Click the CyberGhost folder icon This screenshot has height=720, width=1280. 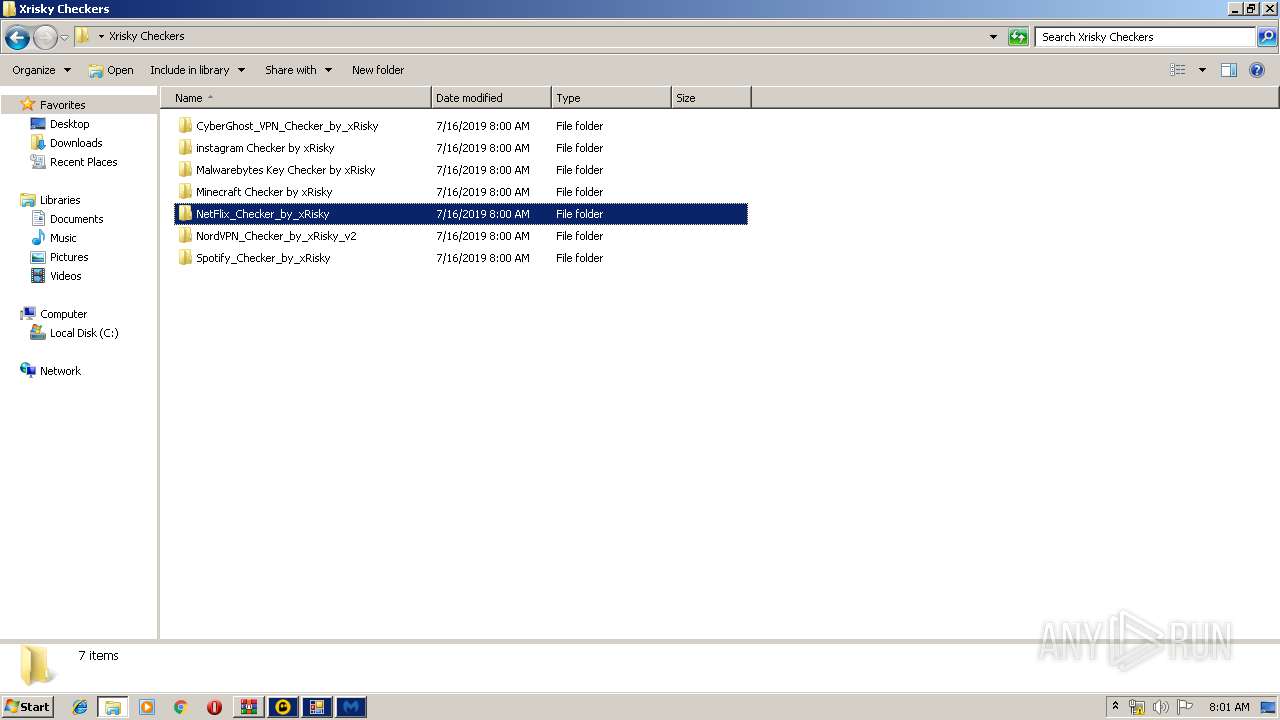(185, 126)
